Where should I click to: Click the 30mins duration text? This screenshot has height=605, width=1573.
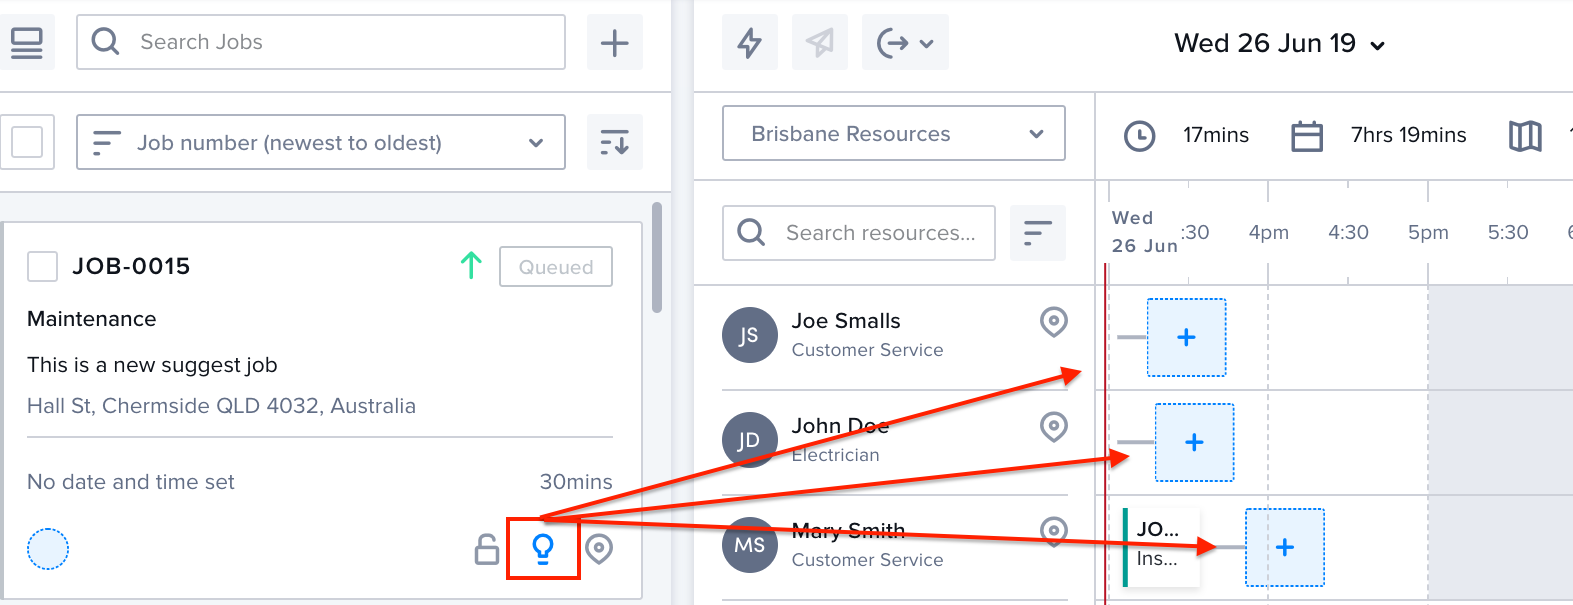(x=576, y=482)
